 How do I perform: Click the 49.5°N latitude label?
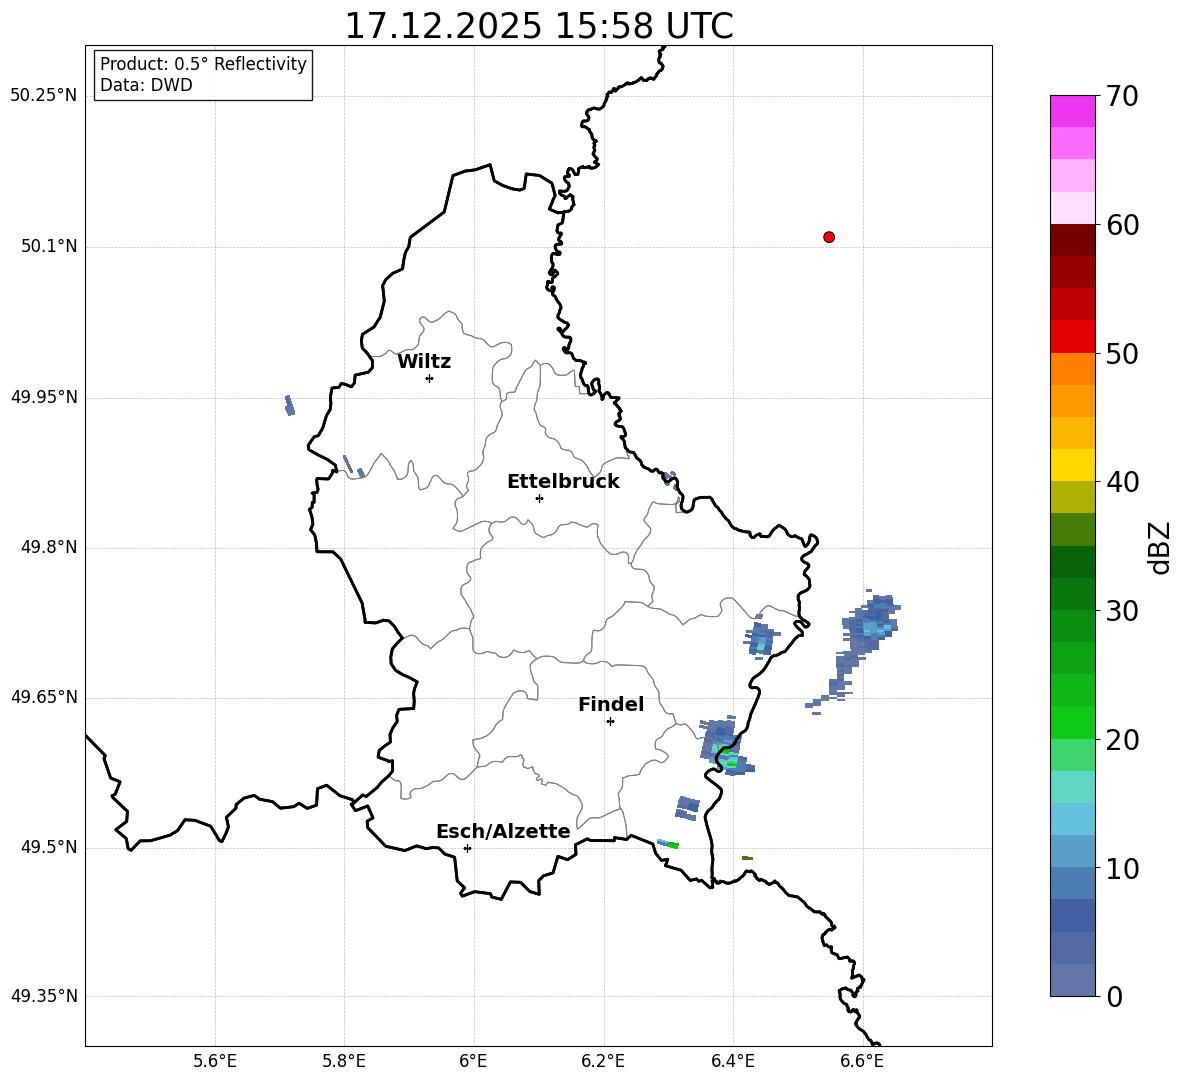point(50,847)
